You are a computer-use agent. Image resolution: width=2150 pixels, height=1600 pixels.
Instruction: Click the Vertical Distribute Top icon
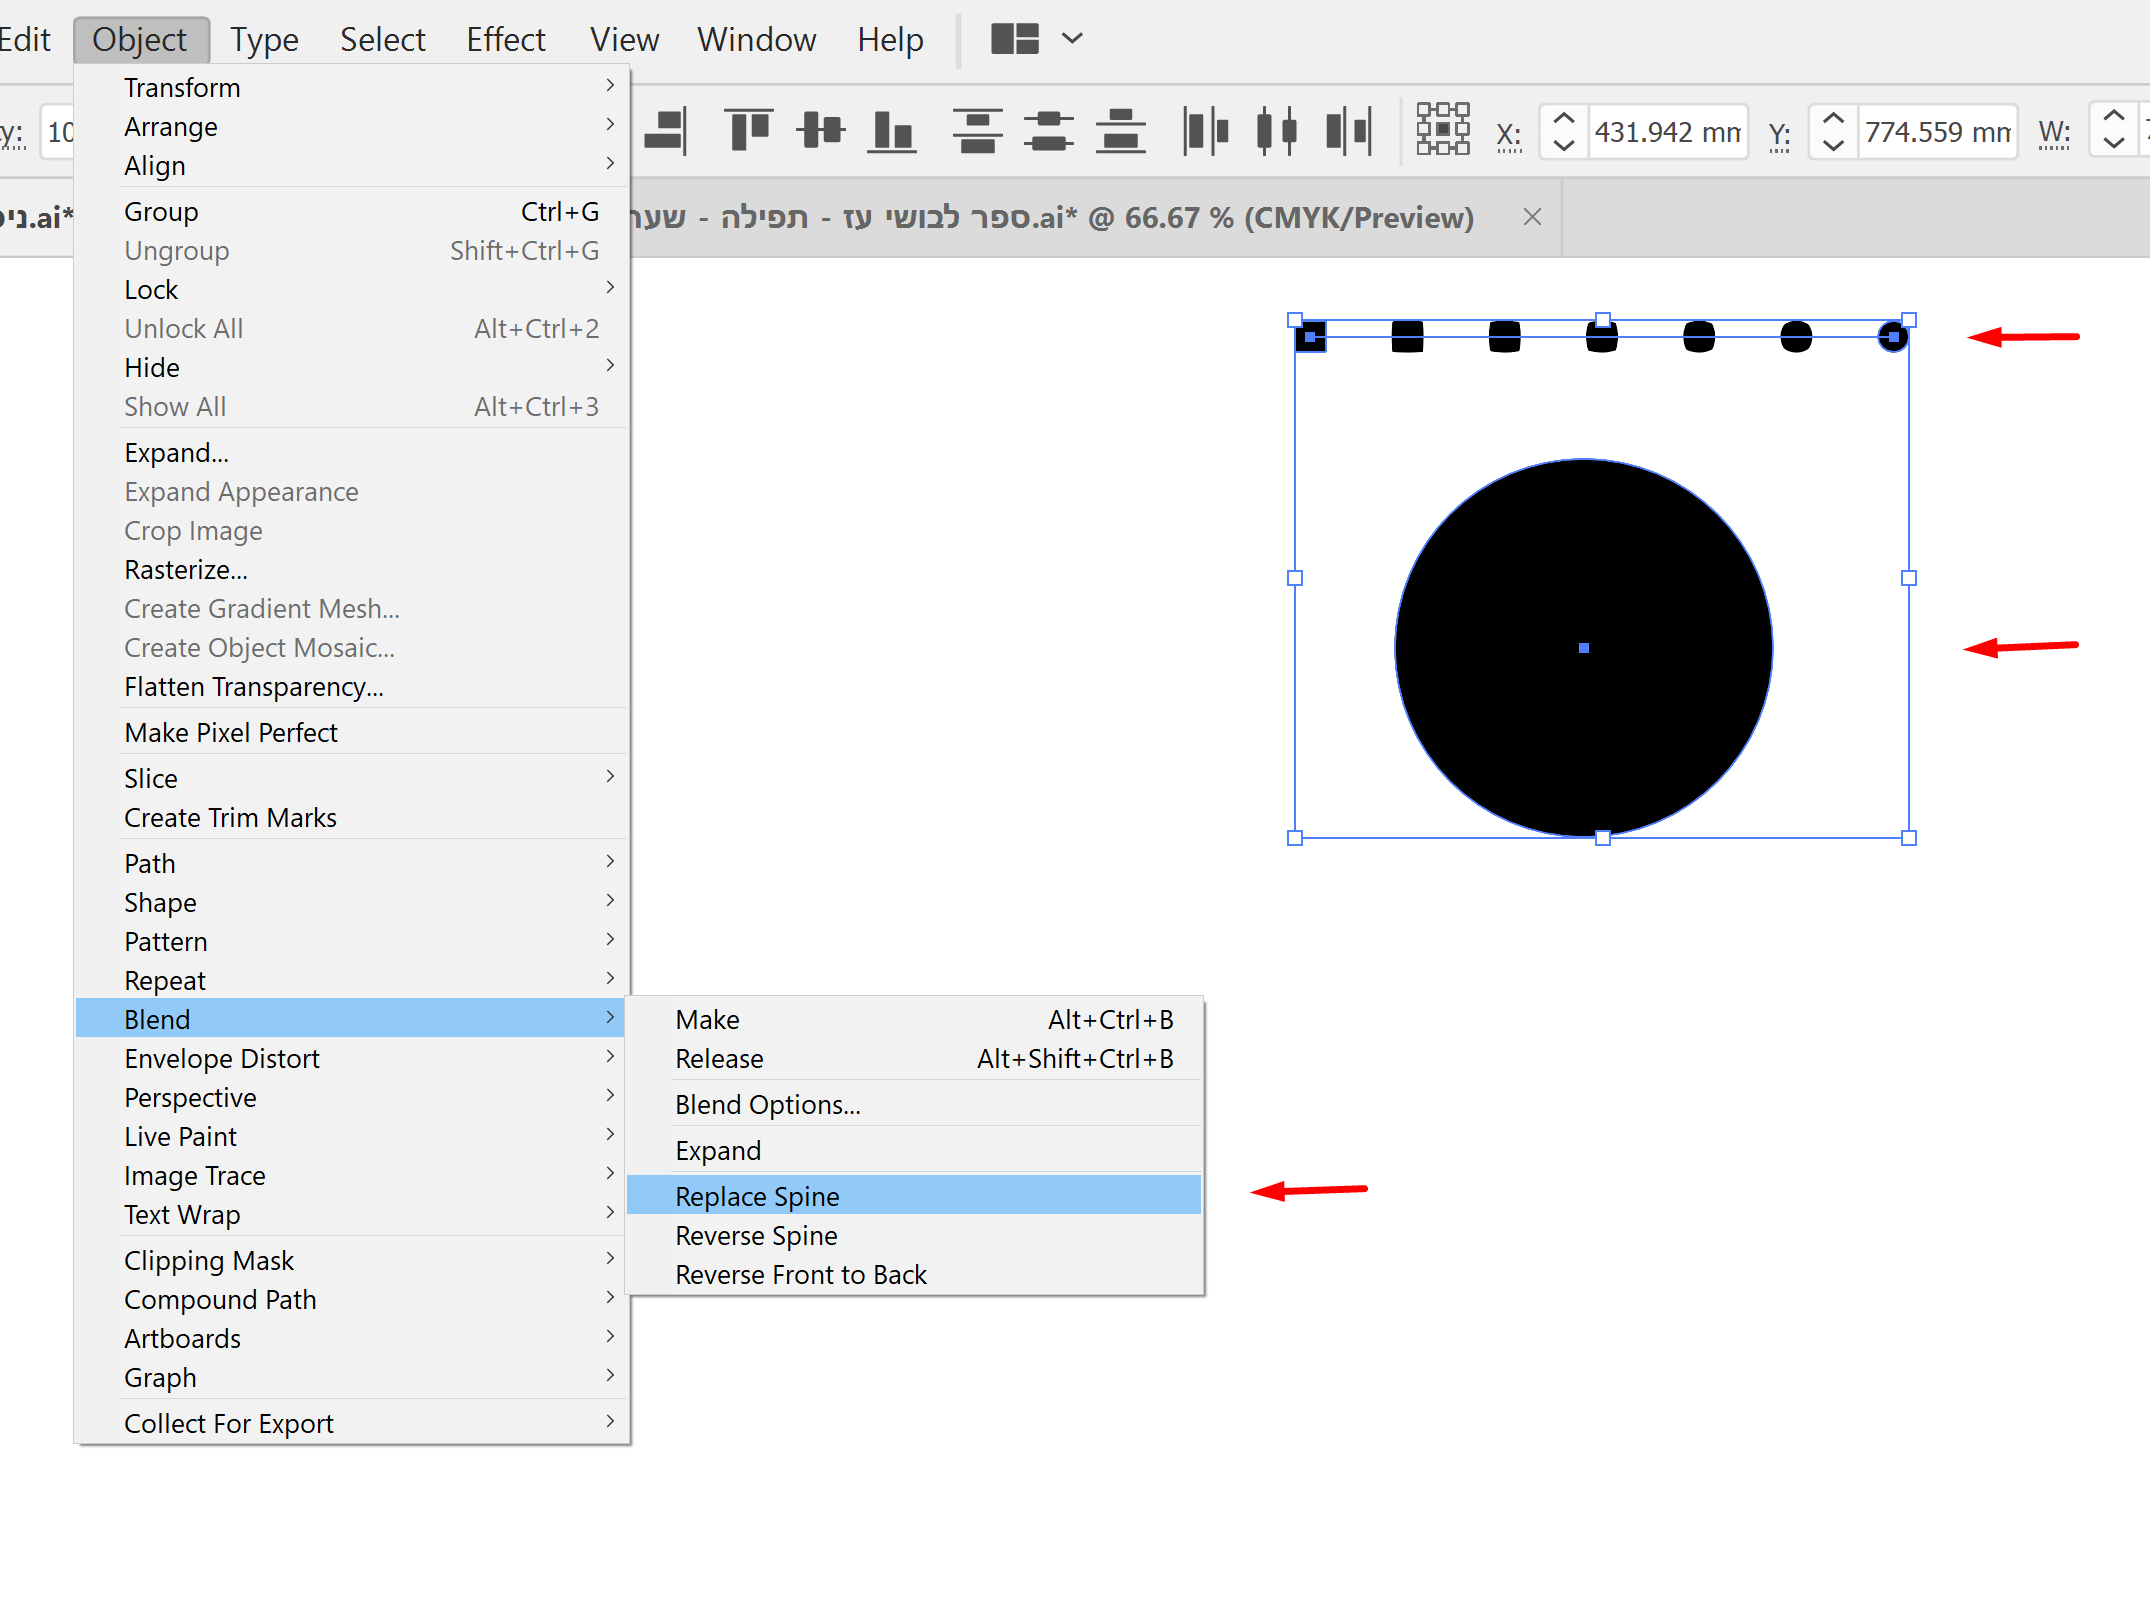[977, 131]
